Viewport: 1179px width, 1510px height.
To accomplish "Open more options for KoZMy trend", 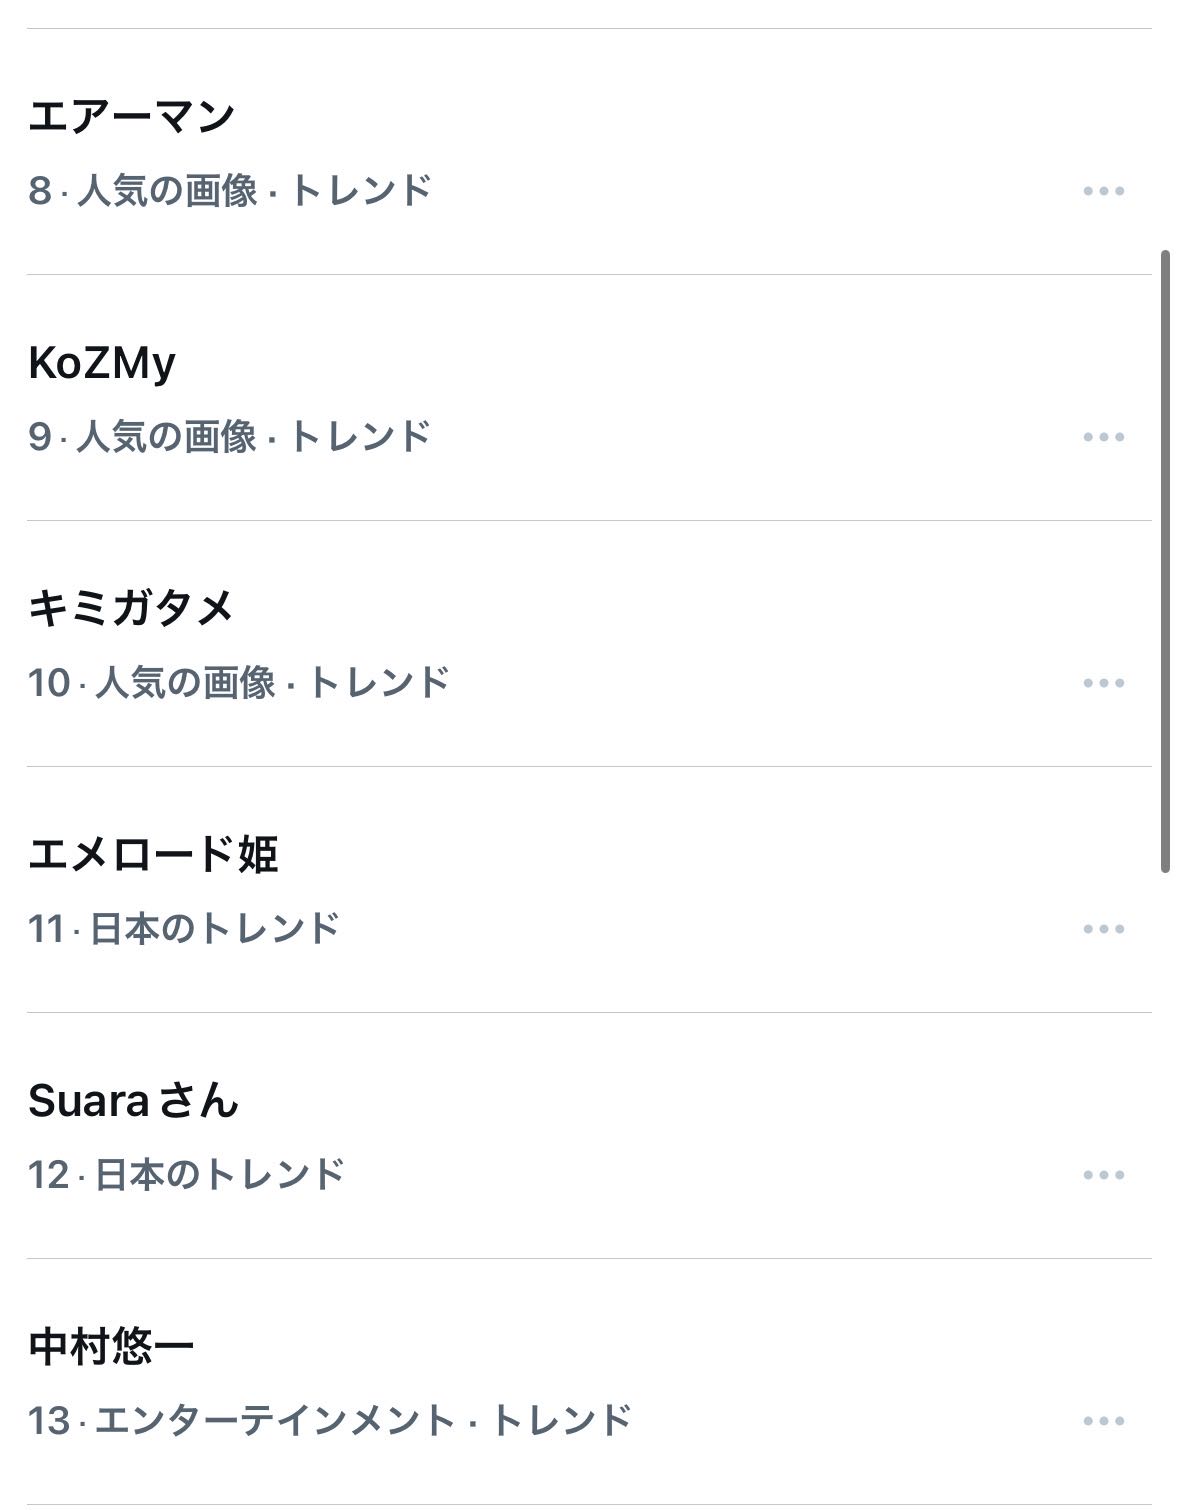I will click(x=1103, y=437).
